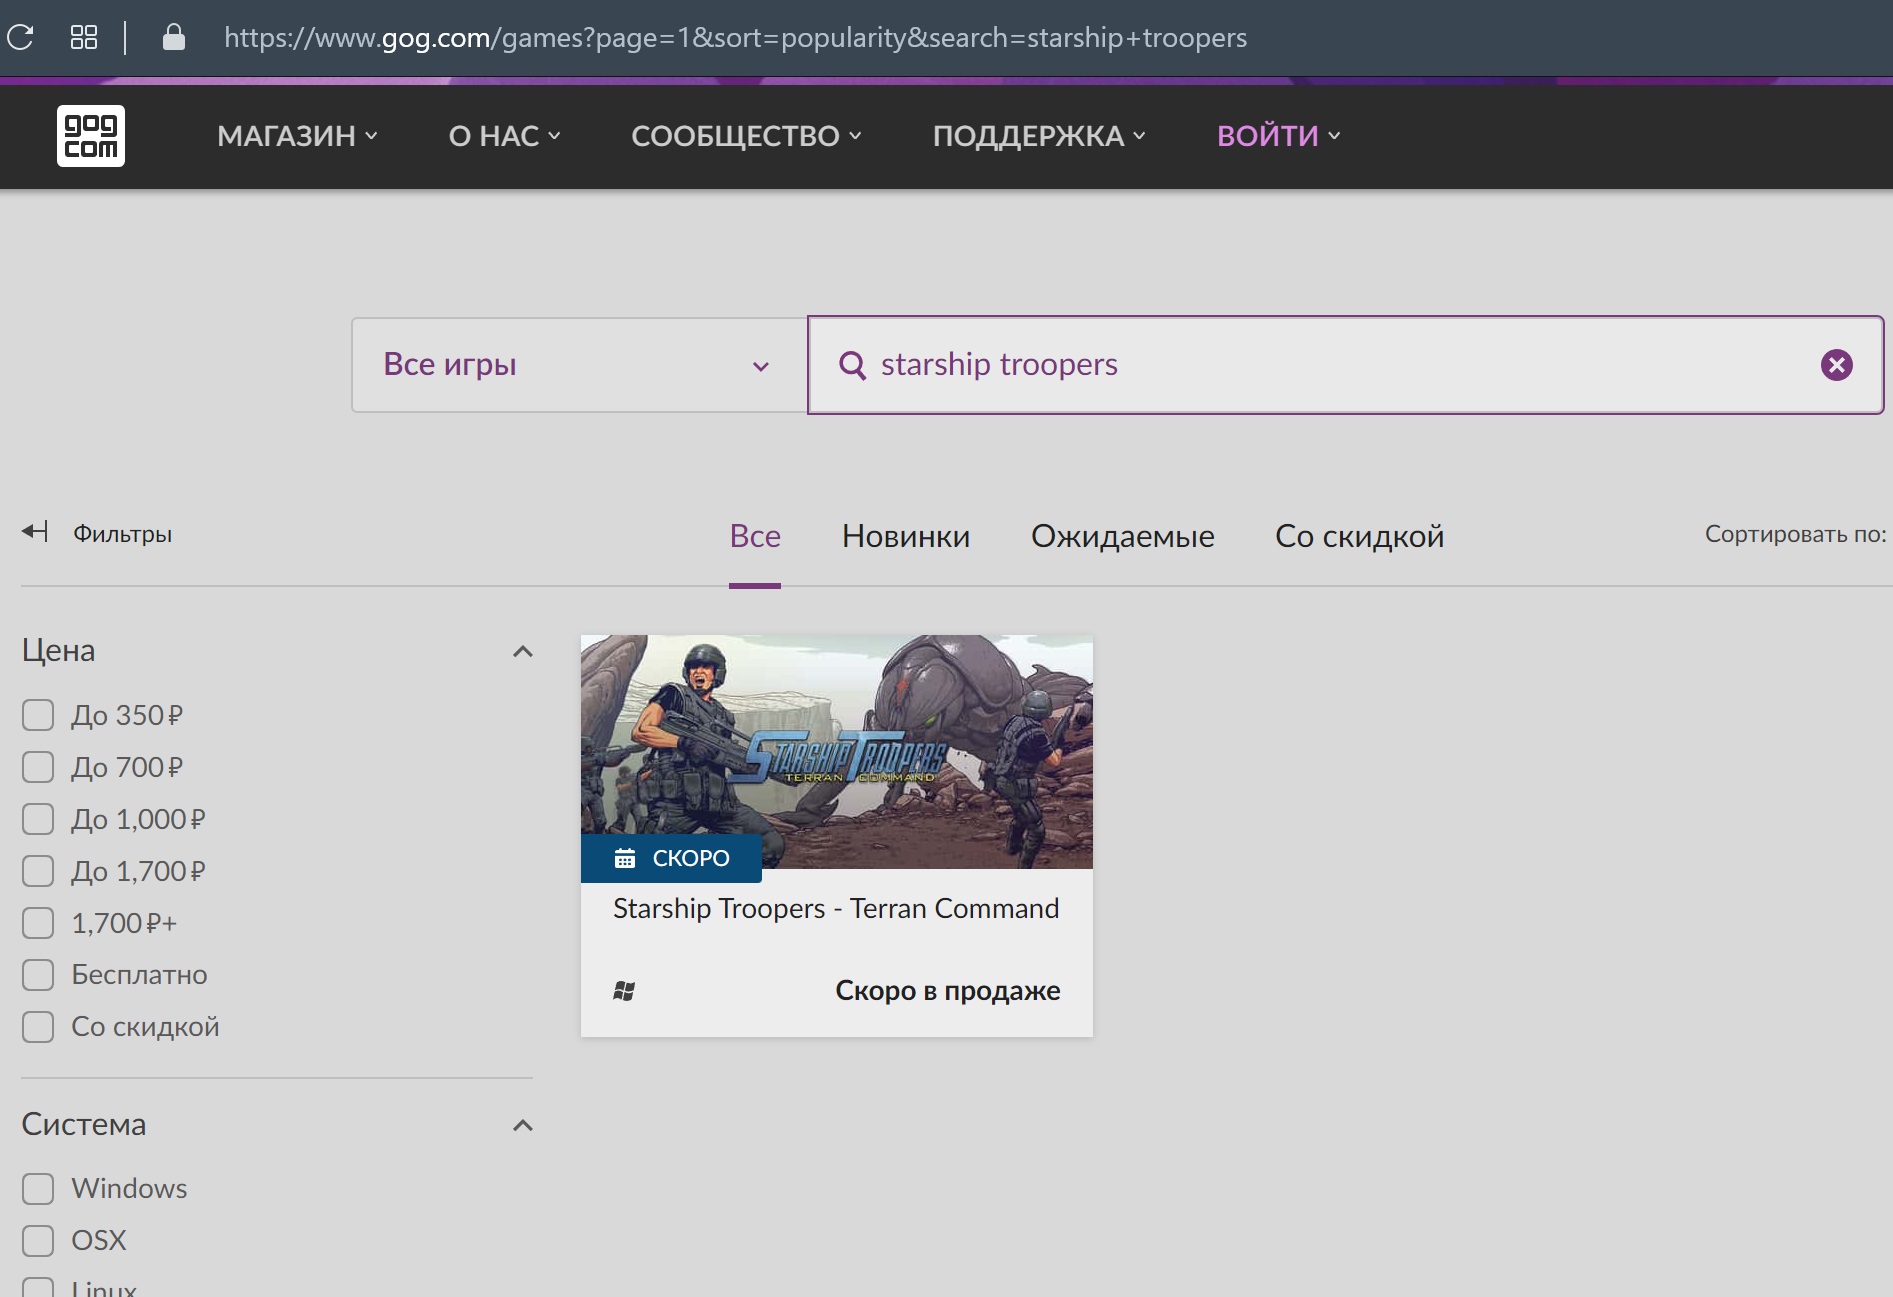Tick the 1,700₽+ price checkbox
The height and width of the screenshot is (1297, 1893).
point(38,923)
